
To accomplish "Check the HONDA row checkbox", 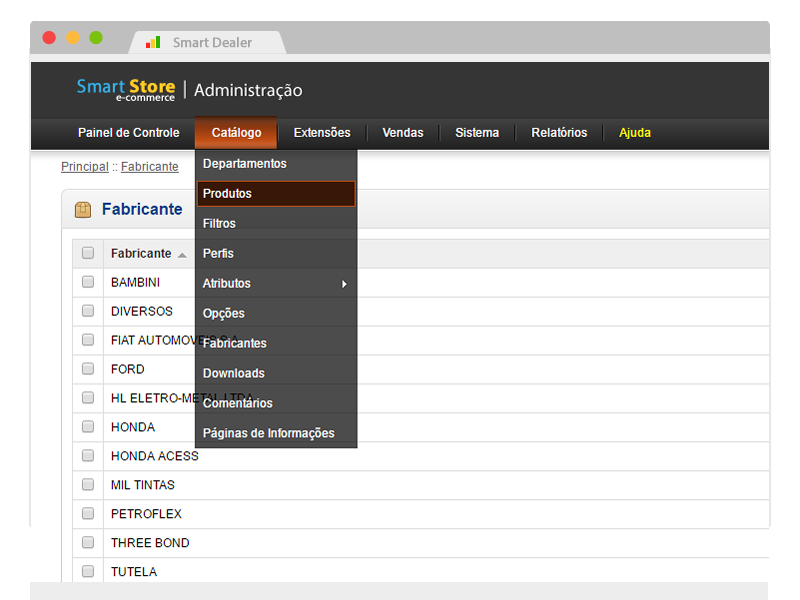I will coord(88,426).
